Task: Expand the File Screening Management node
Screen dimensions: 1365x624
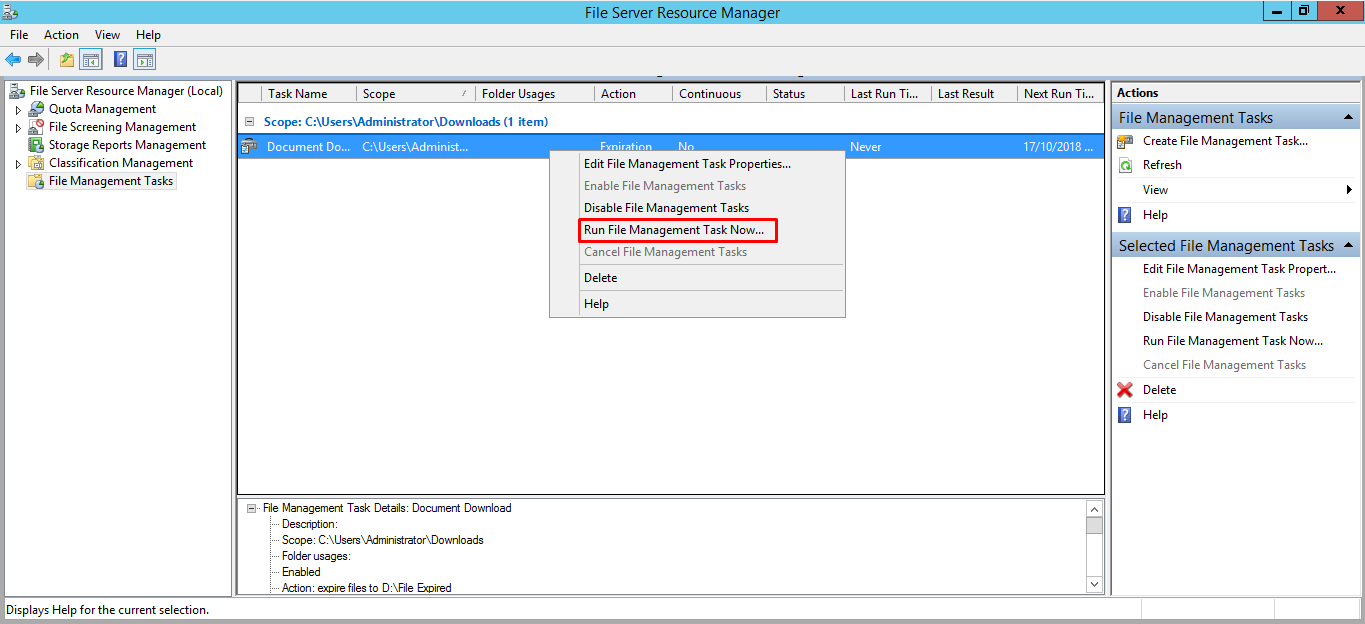Action: (18, 128)
